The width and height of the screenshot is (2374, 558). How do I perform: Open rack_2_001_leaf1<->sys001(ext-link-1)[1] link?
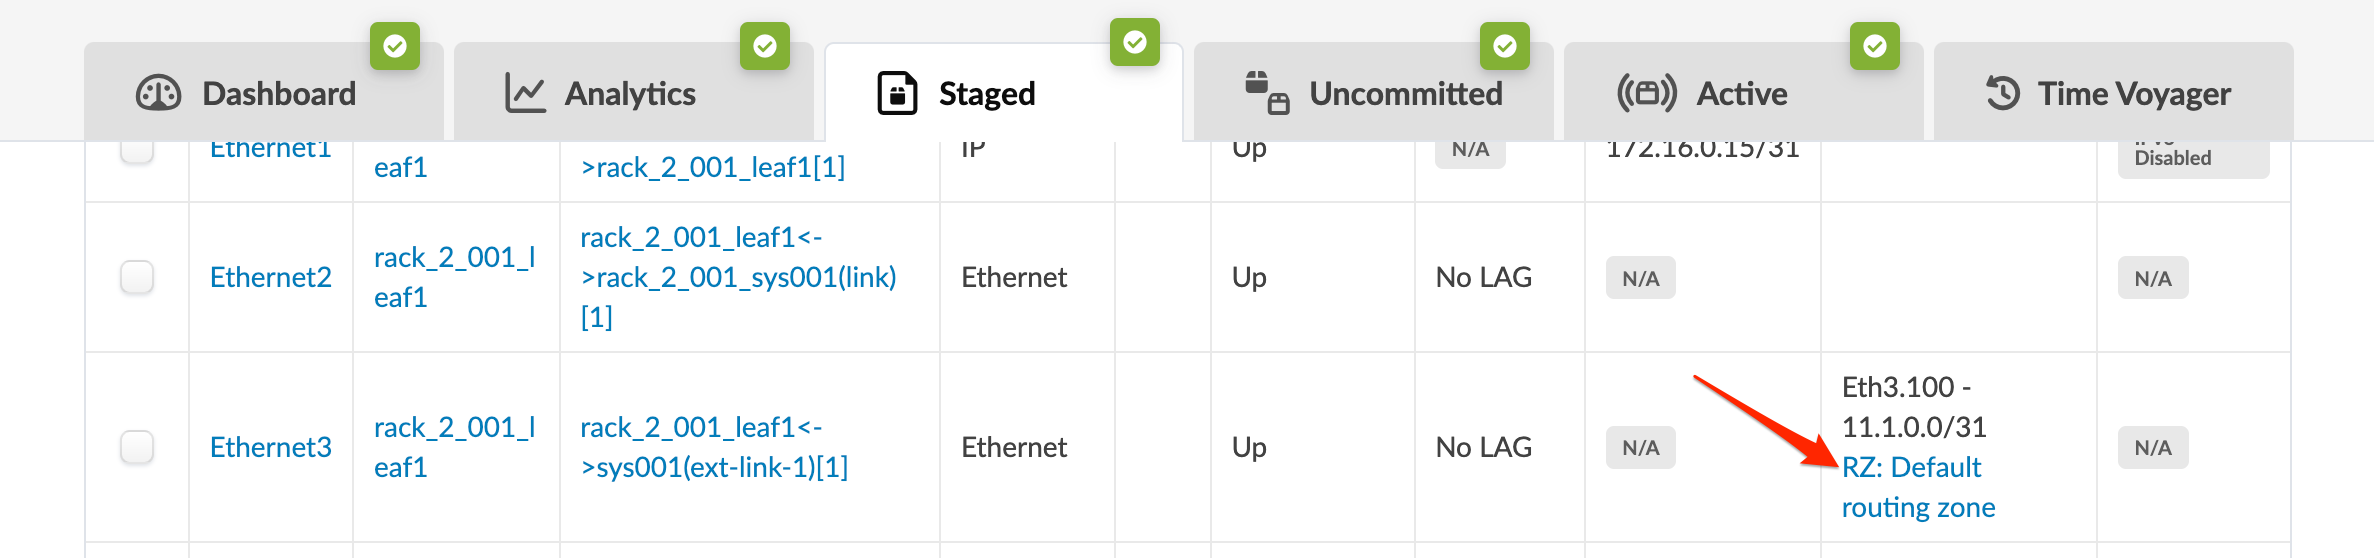(714, 447)
